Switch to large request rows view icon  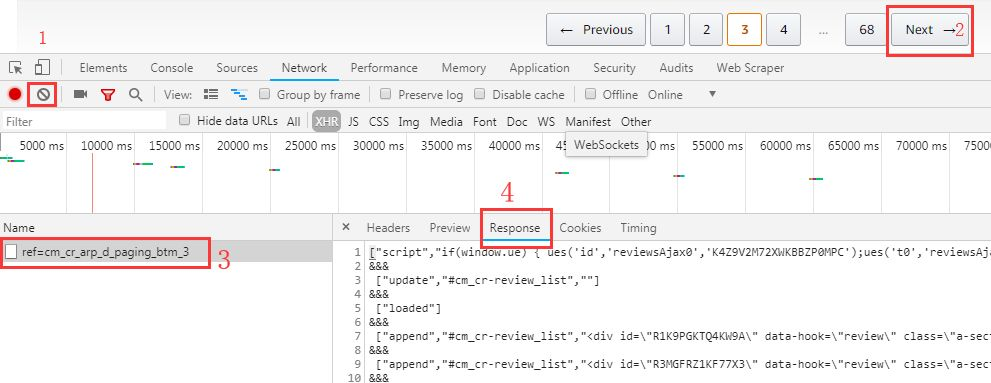tap(211, 95)
